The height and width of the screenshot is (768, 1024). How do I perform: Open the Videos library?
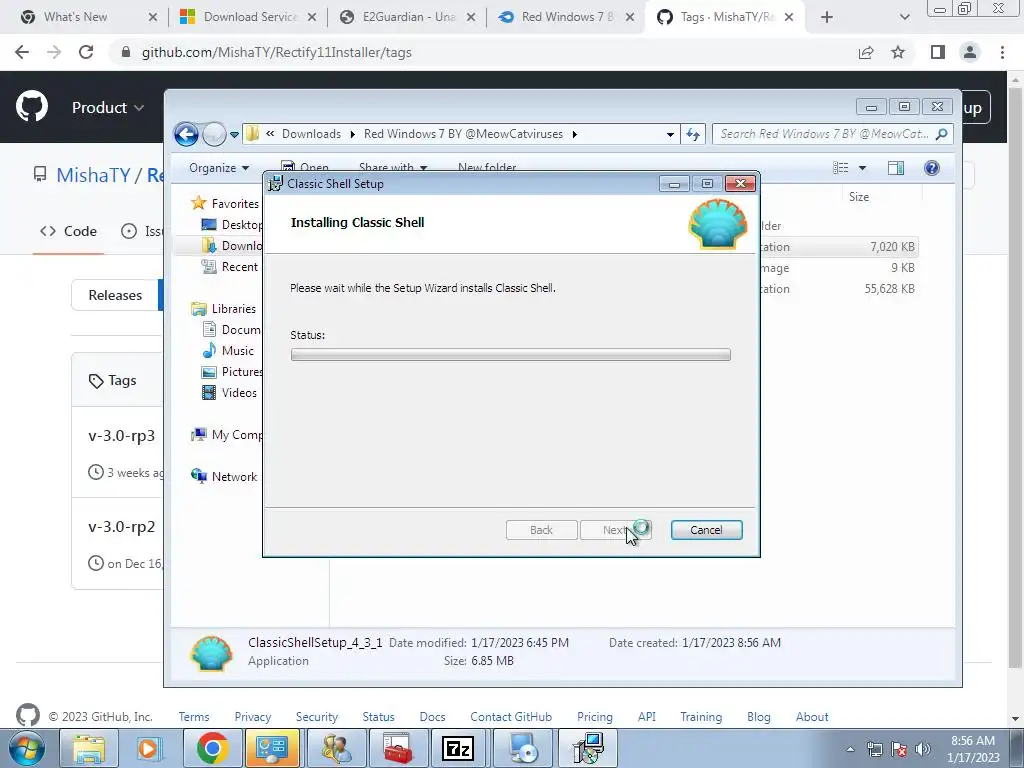coord(229,392)
